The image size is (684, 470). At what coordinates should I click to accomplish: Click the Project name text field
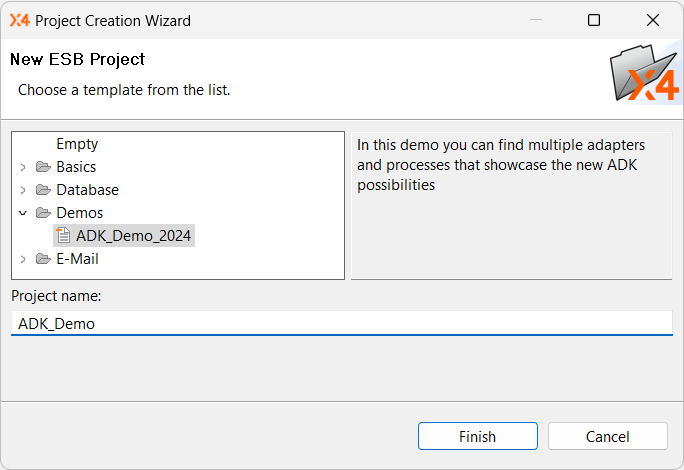point(341,323)
